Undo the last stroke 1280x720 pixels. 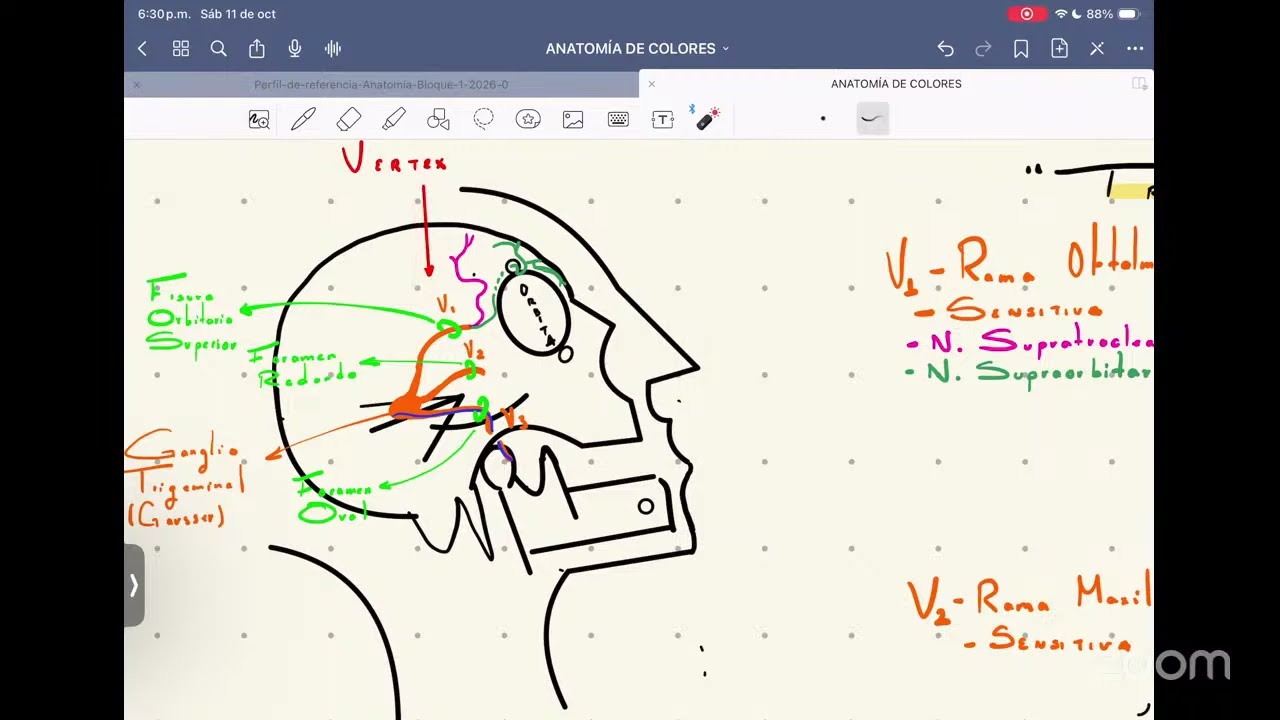coord(945,48)
